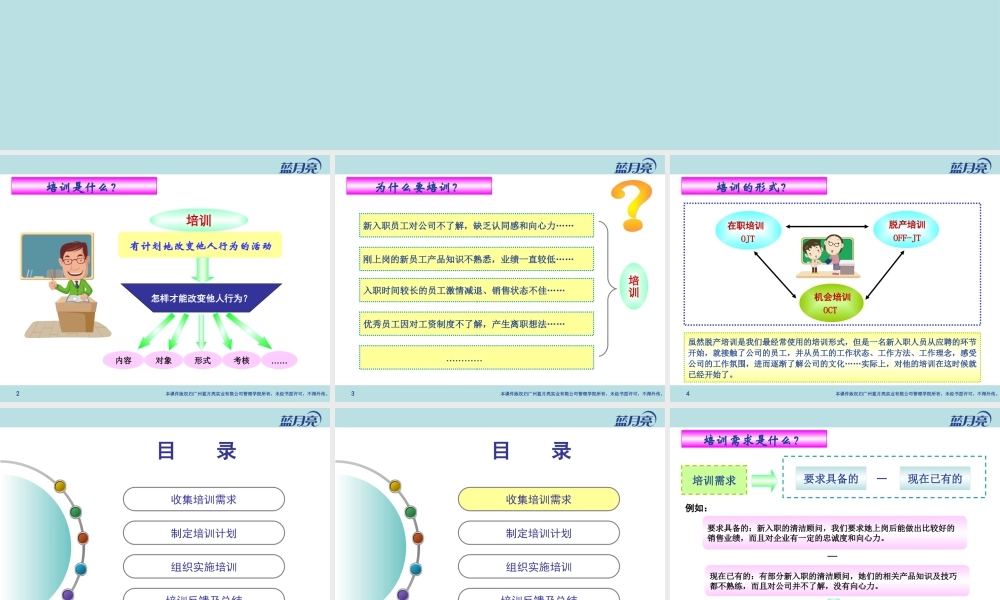Click the teacher cartoon illustration at the desk
The image size is (1000, 600).
(64, 284)
